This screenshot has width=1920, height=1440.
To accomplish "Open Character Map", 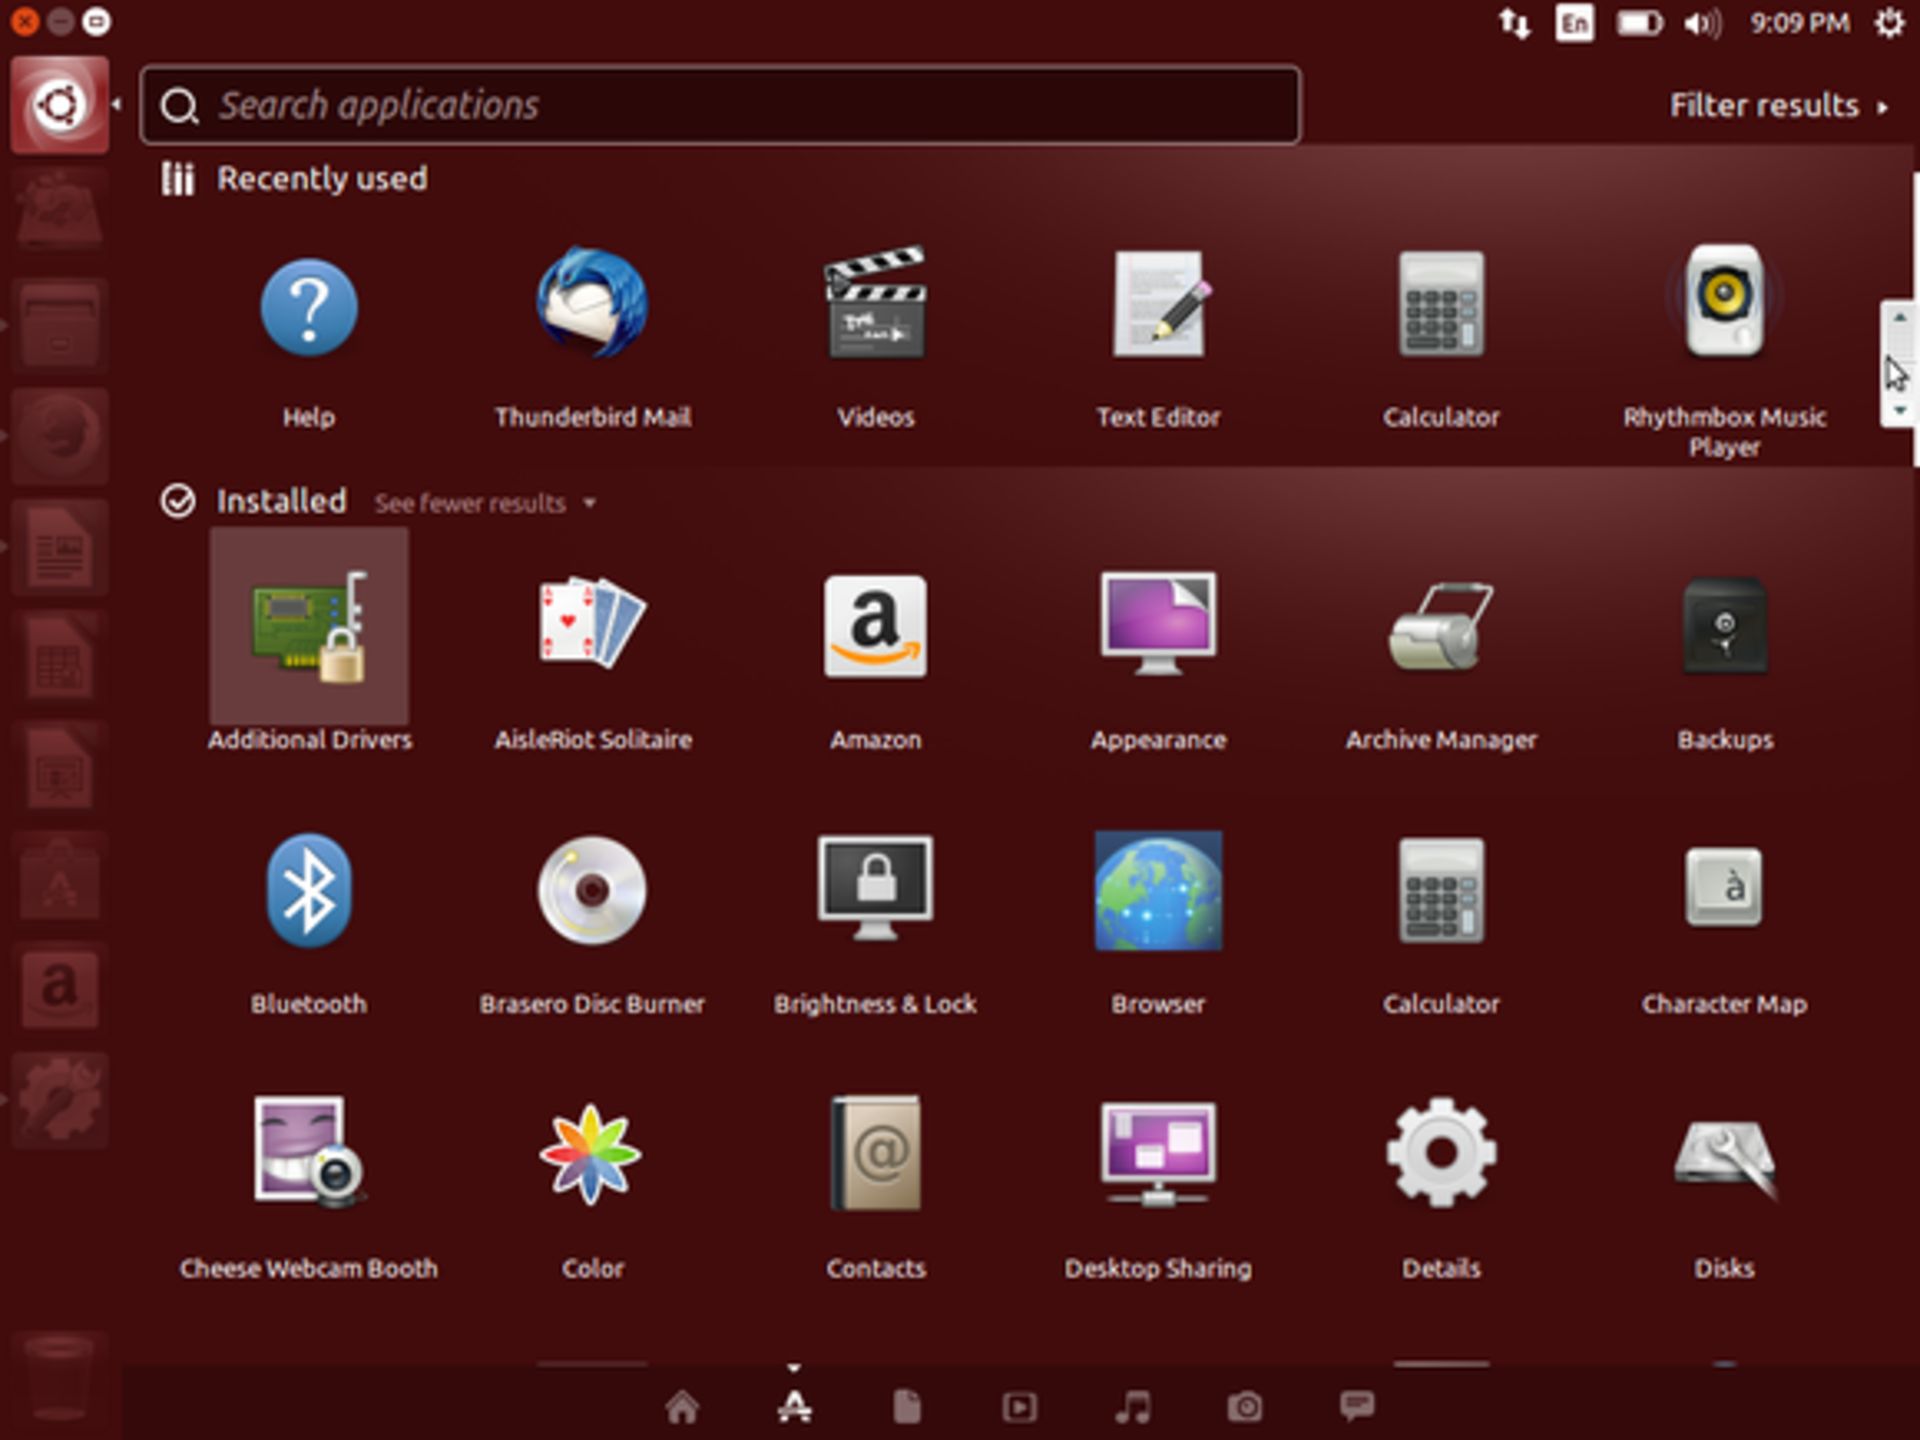I will pyautogui.click(x=1724, y=886).
